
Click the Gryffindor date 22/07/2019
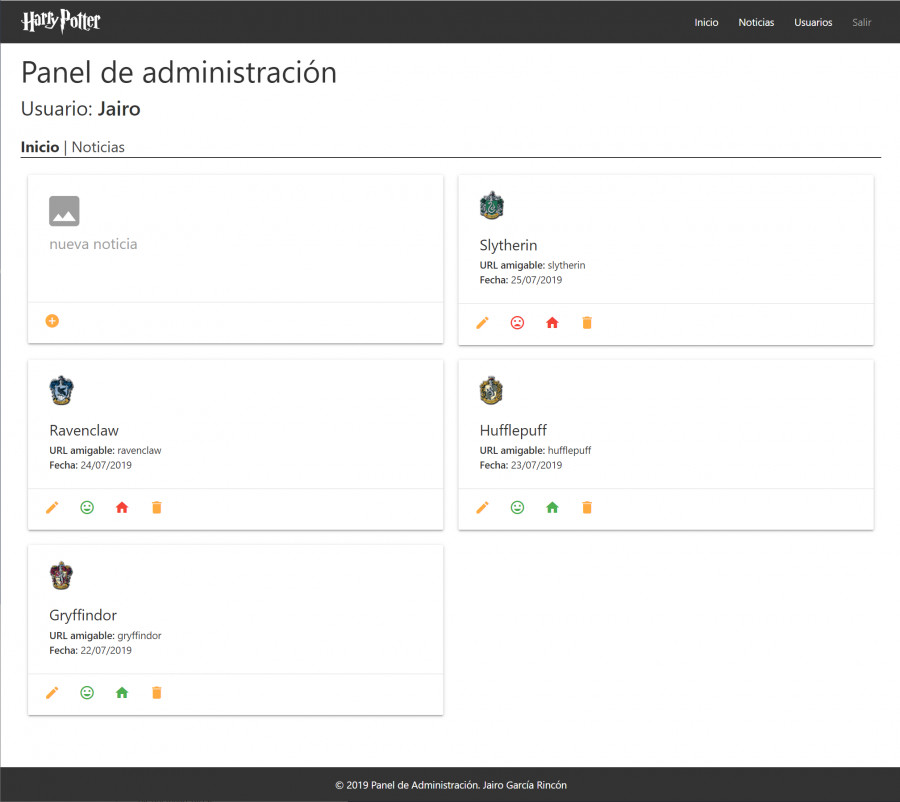pyautogui.click(x=106, y=650)
